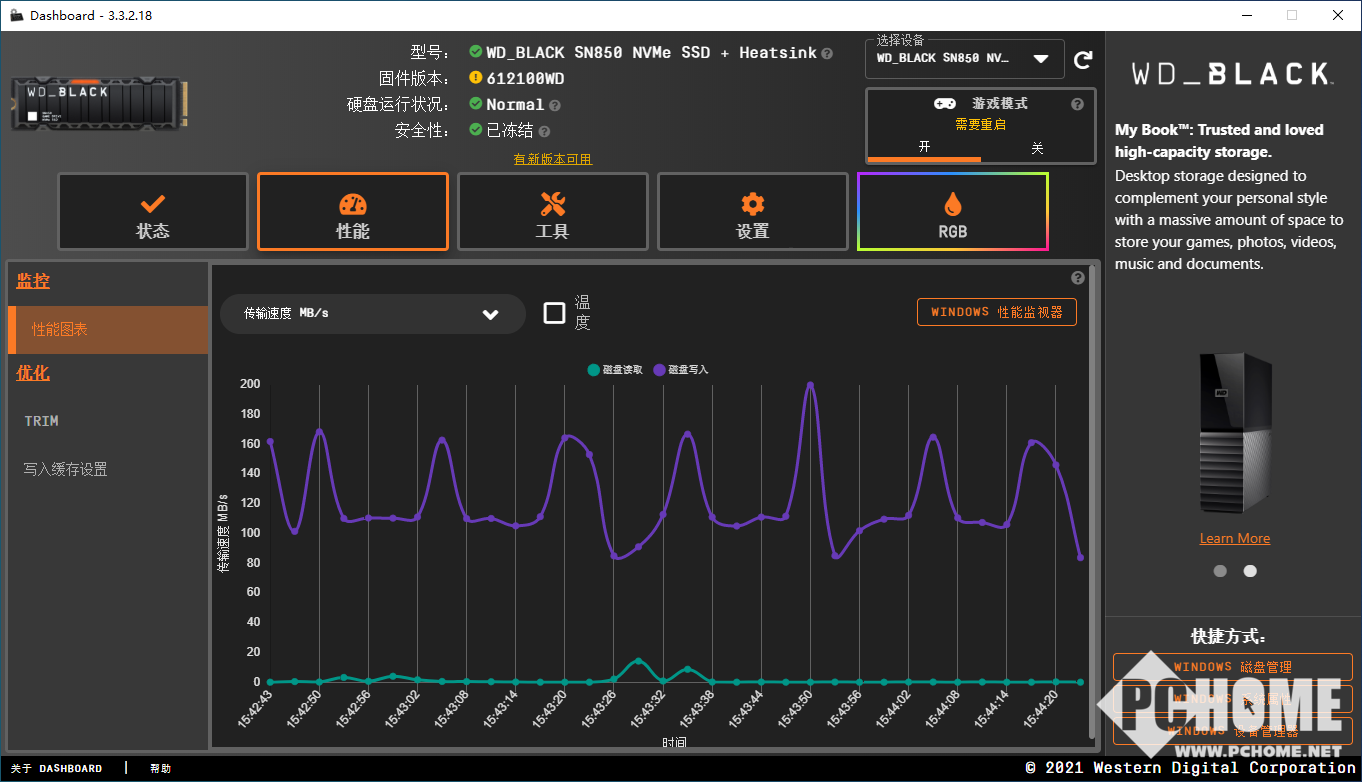Viewport: 1362px width, 782px height.
Task: Turn game mode 关
Action: 1037,148
